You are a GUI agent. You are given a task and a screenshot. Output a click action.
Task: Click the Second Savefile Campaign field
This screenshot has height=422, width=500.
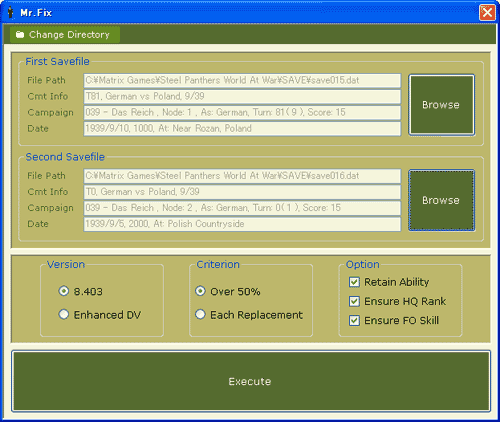click(242, 208)
